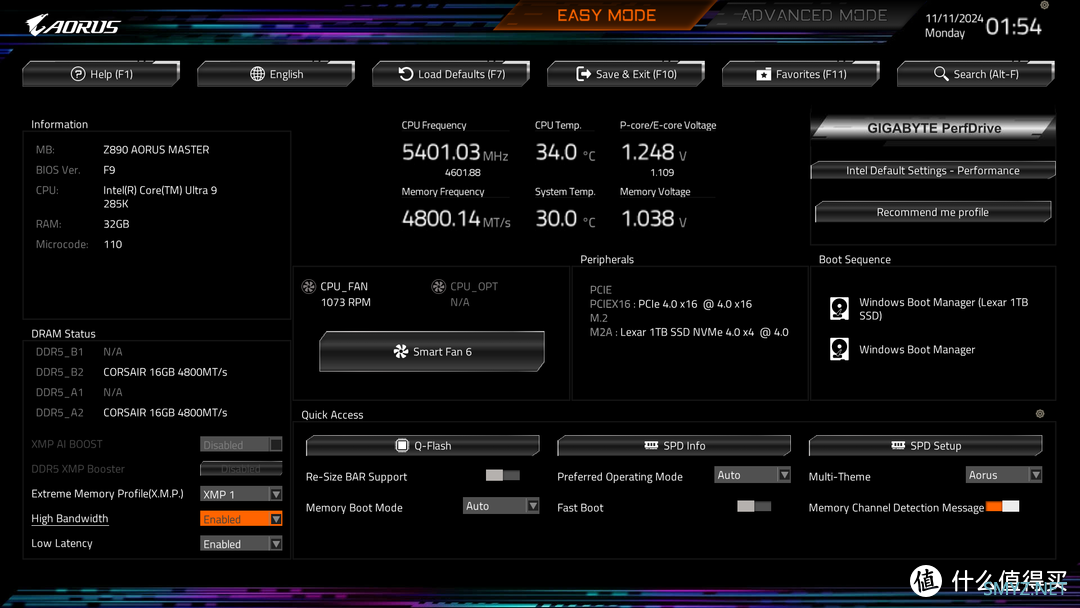1080x608 pixels.
Task: Toggle Re-Size BAR Support switch
Action: (x=503, y=476)
